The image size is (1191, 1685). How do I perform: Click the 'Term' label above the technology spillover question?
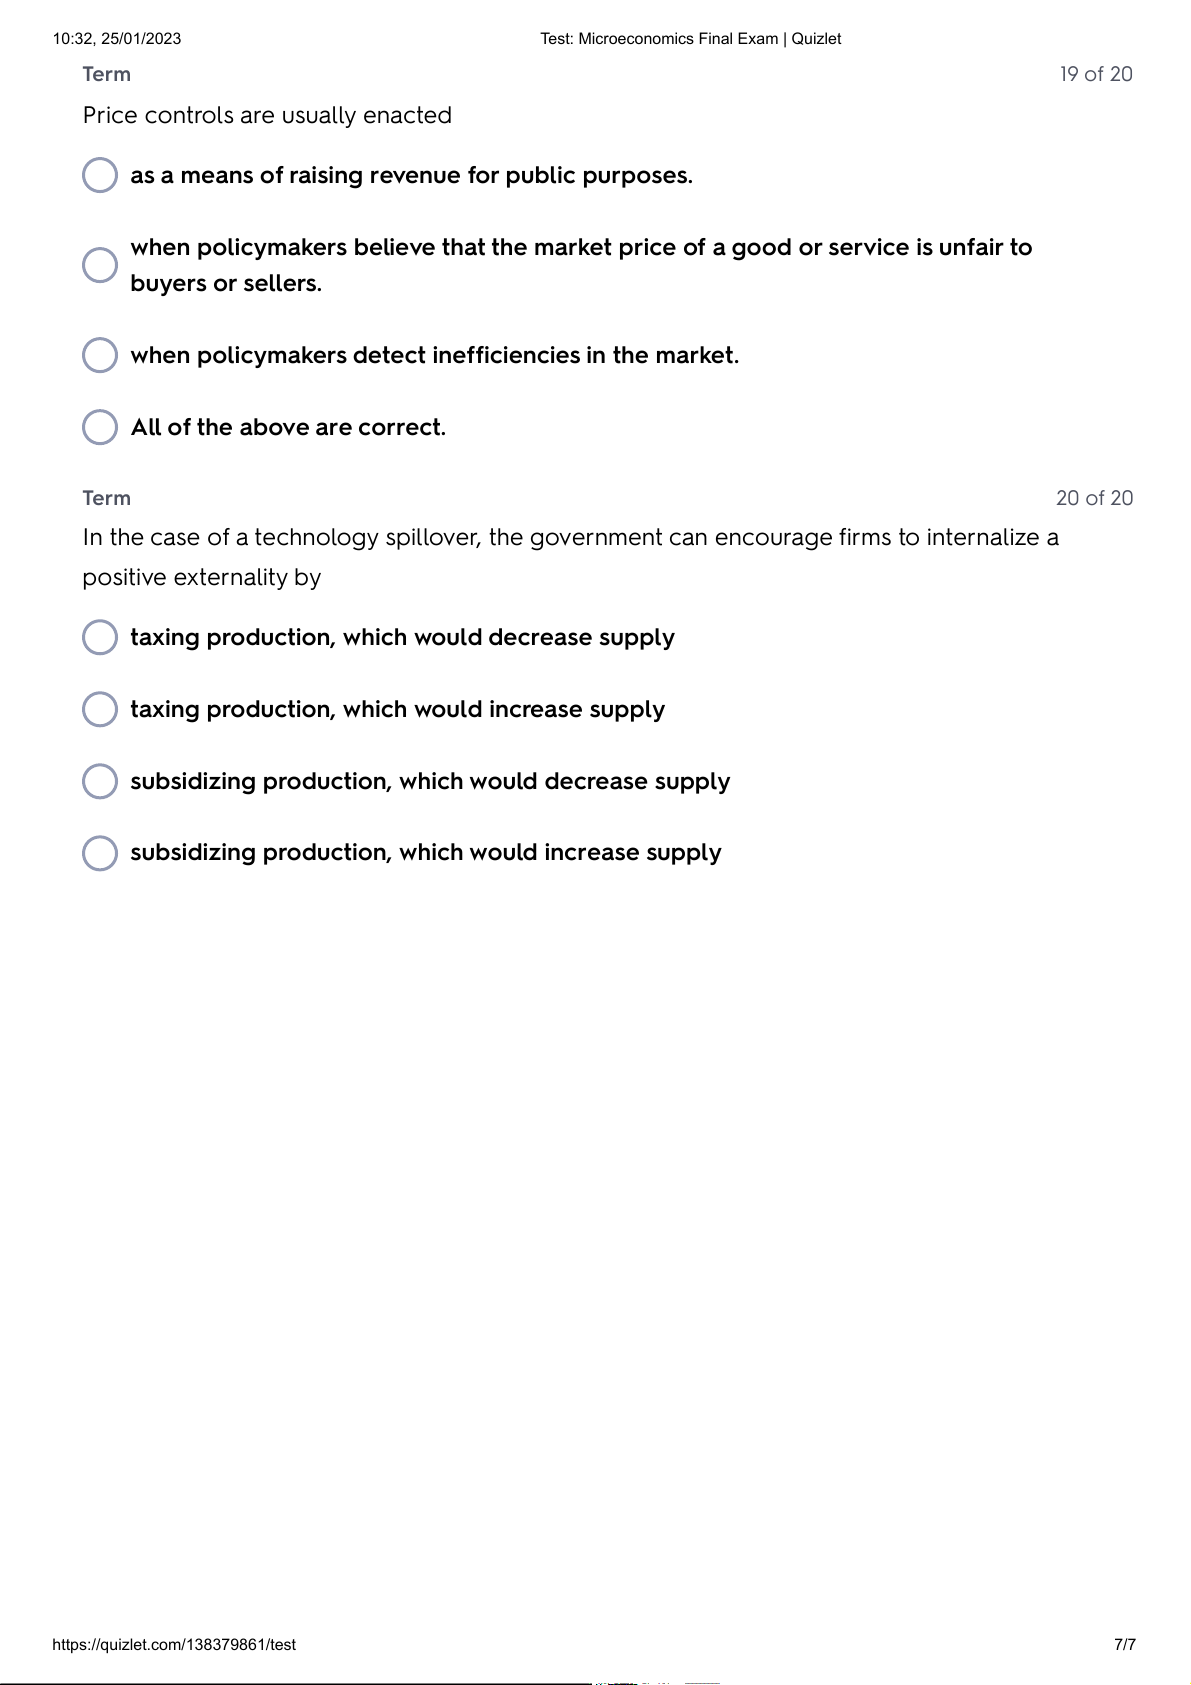point(107,498)
